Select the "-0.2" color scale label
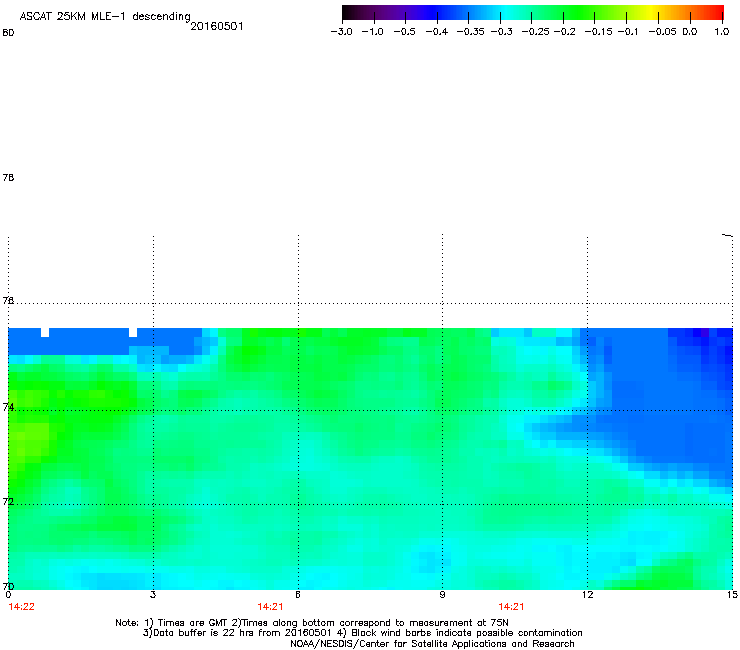 coord(564,32)
